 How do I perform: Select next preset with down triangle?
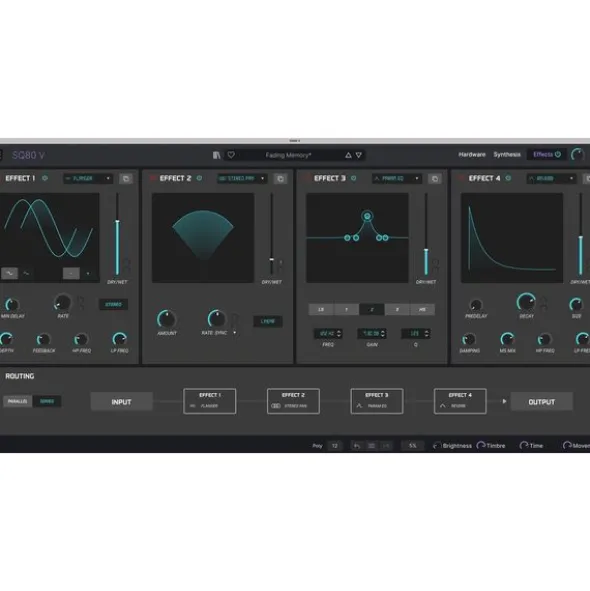tap(359, 155)
